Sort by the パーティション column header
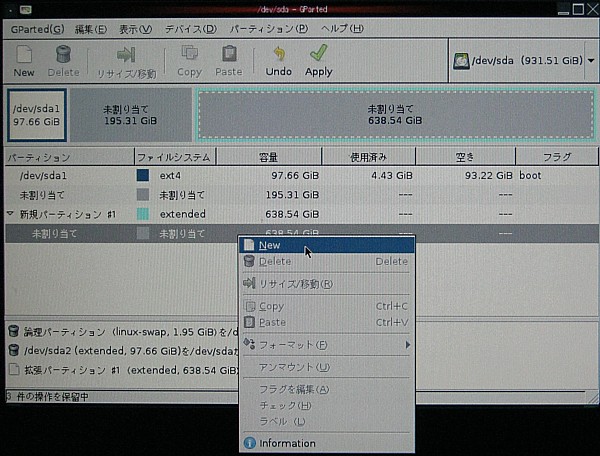The image size is (600, 456). coord(69,157)
